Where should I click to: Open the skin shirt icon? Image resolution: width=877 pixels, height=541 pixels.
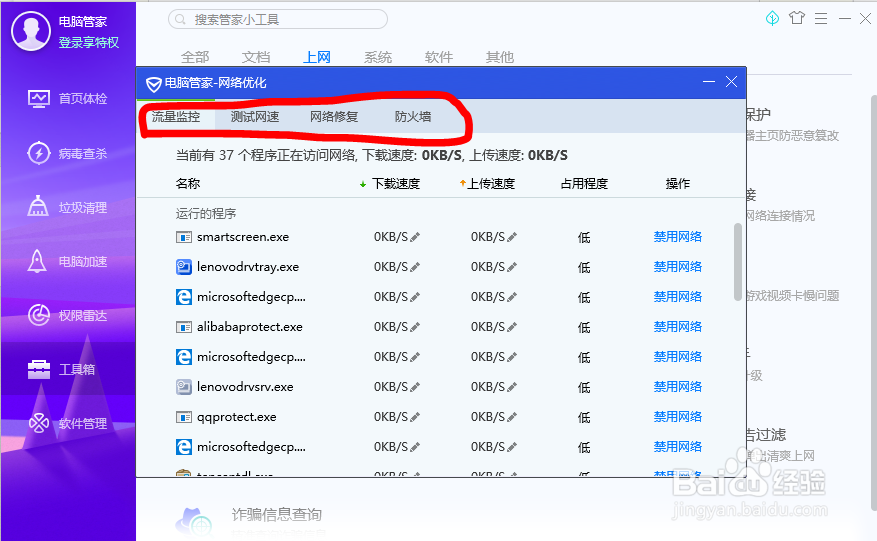pyautogui.click(x=796, y=18)
